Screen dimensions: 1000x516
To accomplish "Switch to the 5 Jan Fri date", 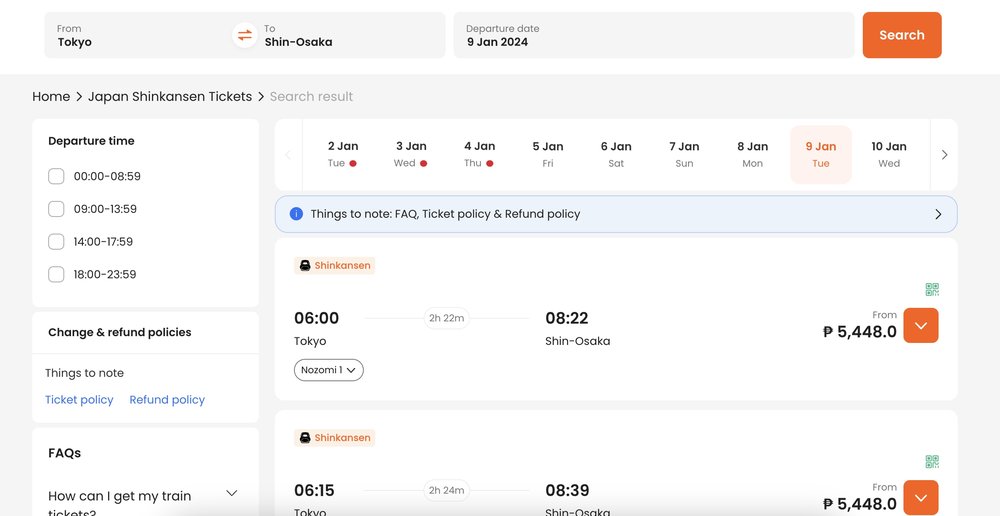I will tap(548, 154).
